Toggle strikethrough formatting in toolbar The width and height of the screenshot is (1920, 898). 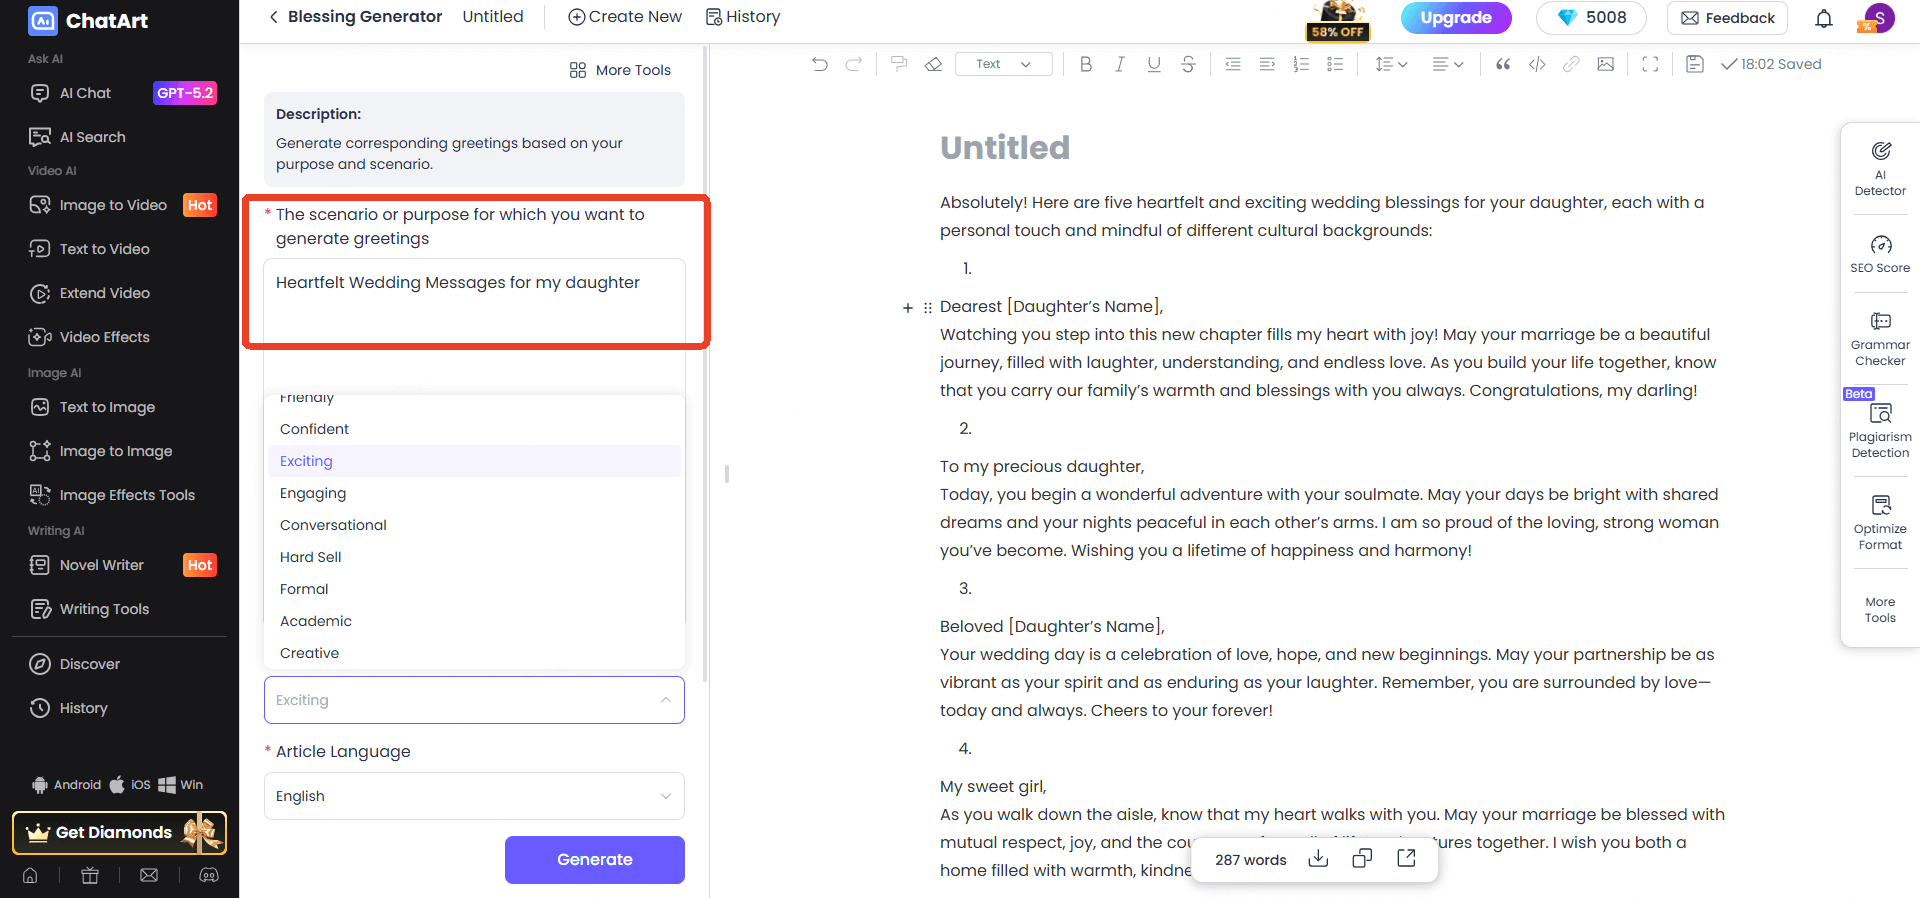(x=1188, y=64)
